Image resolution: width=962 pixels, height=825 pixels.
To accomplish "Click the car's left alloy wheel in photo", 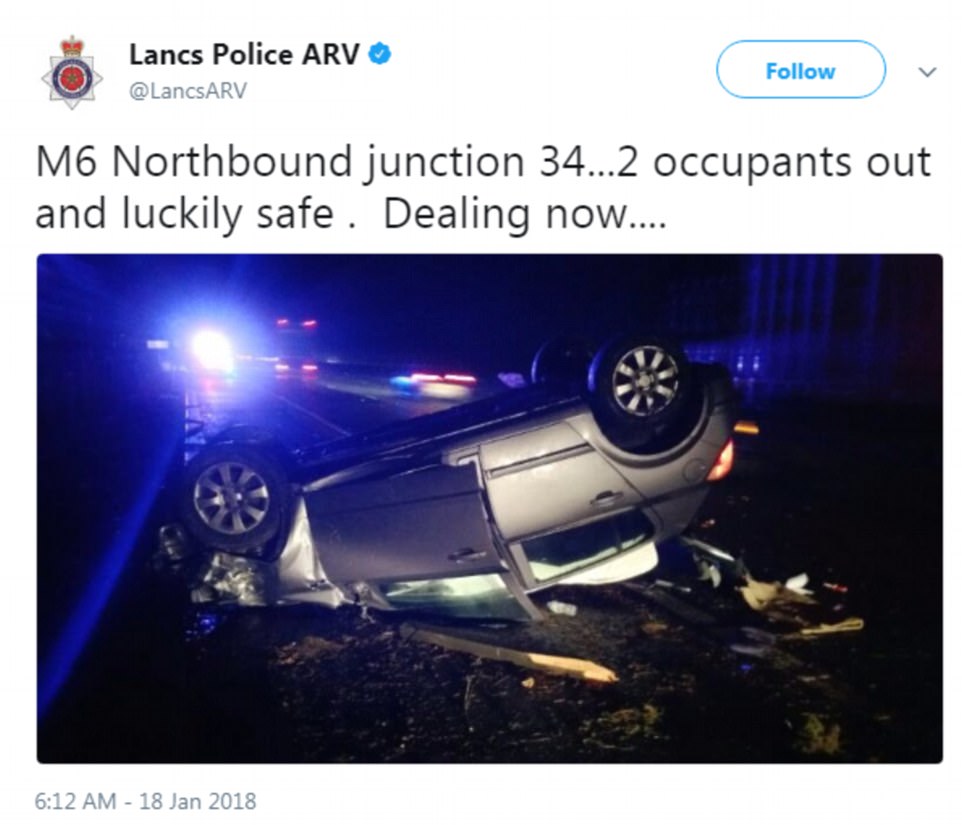I will click(x=231, y=497).
